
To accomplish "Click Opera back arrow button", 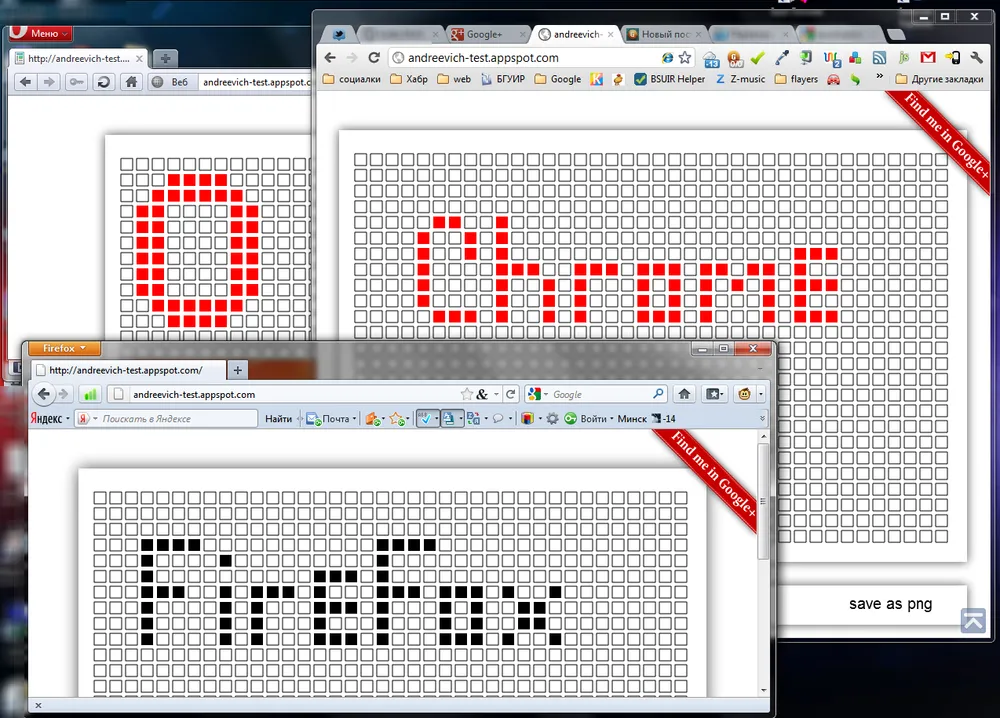I will 26,82.
